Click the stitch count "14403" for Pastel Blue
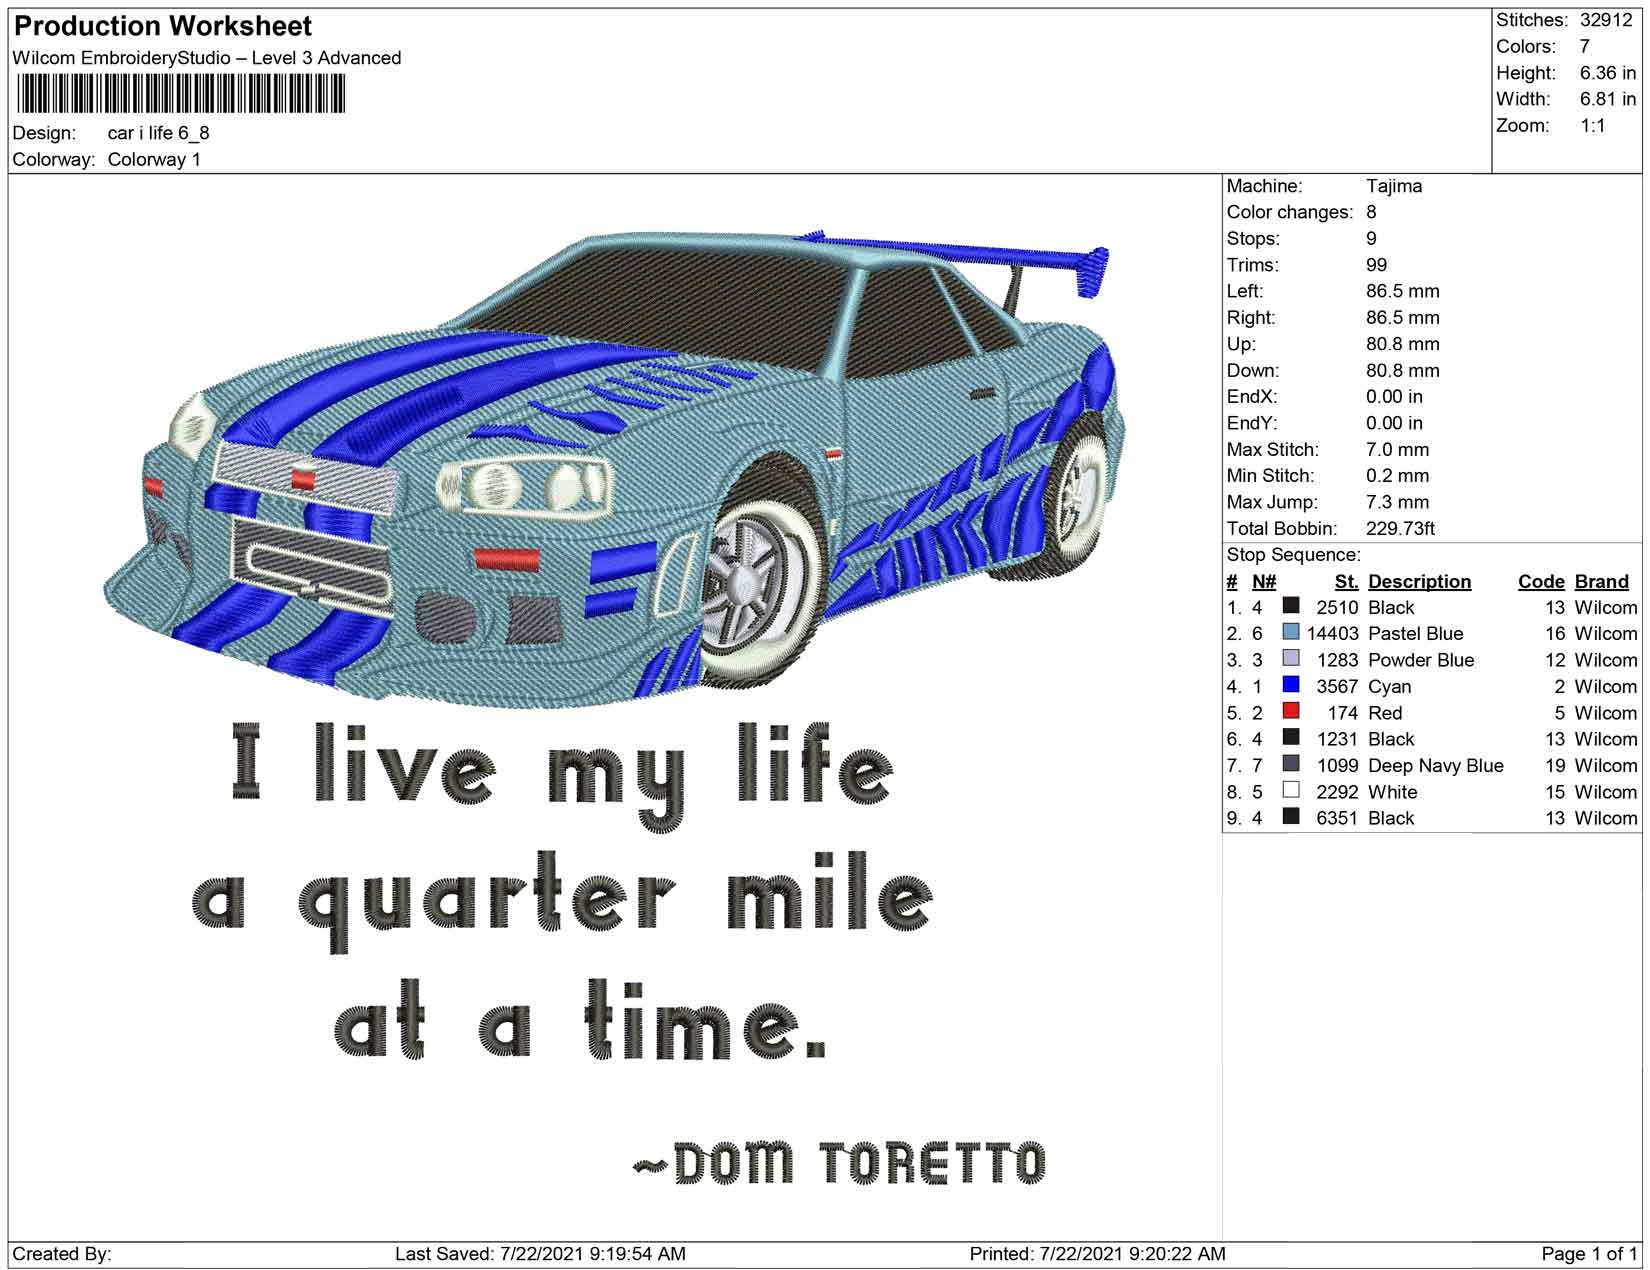This screenshot has height=1270, width=1650. (1333, 634)
